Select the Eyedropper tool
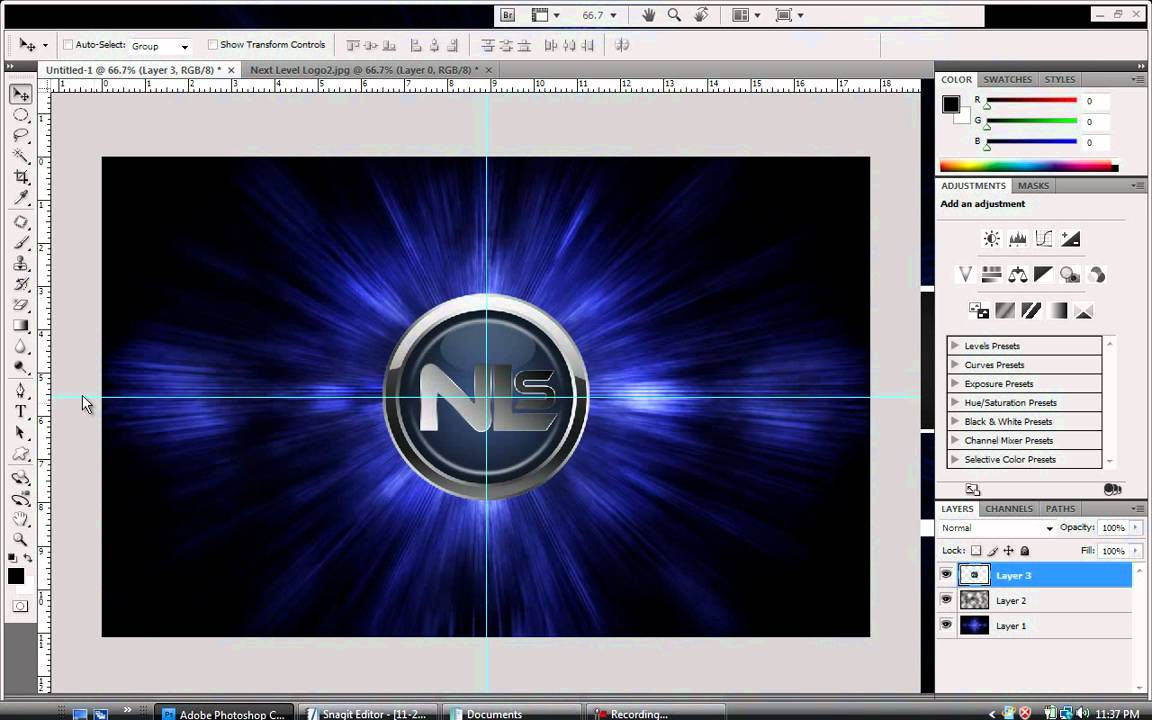 coord(21,197)
